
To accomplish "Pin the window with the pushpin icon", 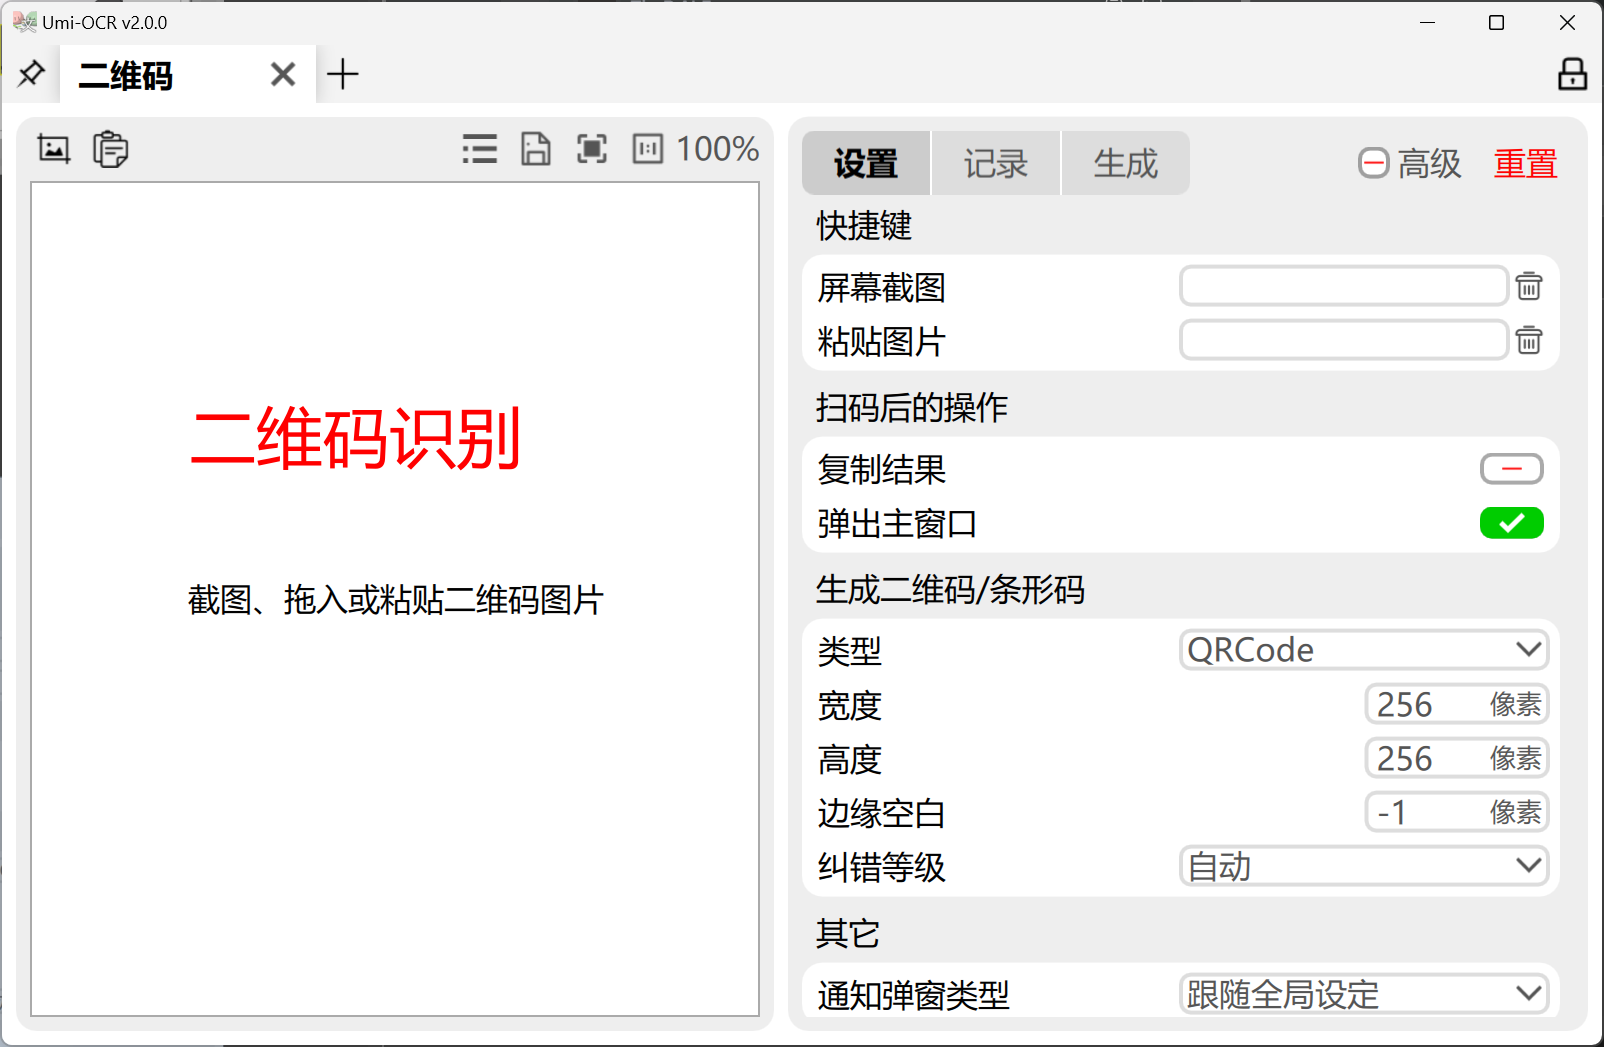I will pyautogui.click(x=32, y=74).
